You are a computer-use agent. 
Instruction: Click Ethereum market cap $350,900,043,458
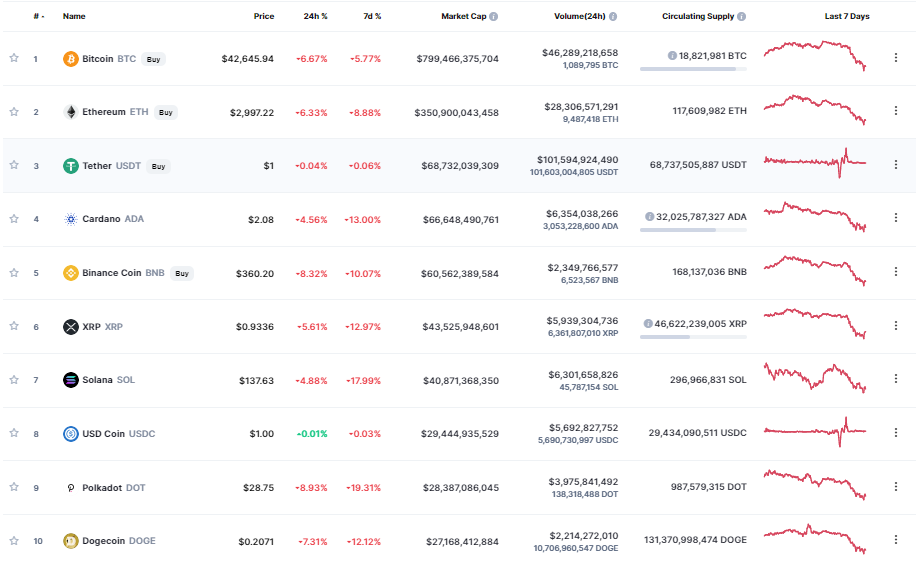click(457, 112)
